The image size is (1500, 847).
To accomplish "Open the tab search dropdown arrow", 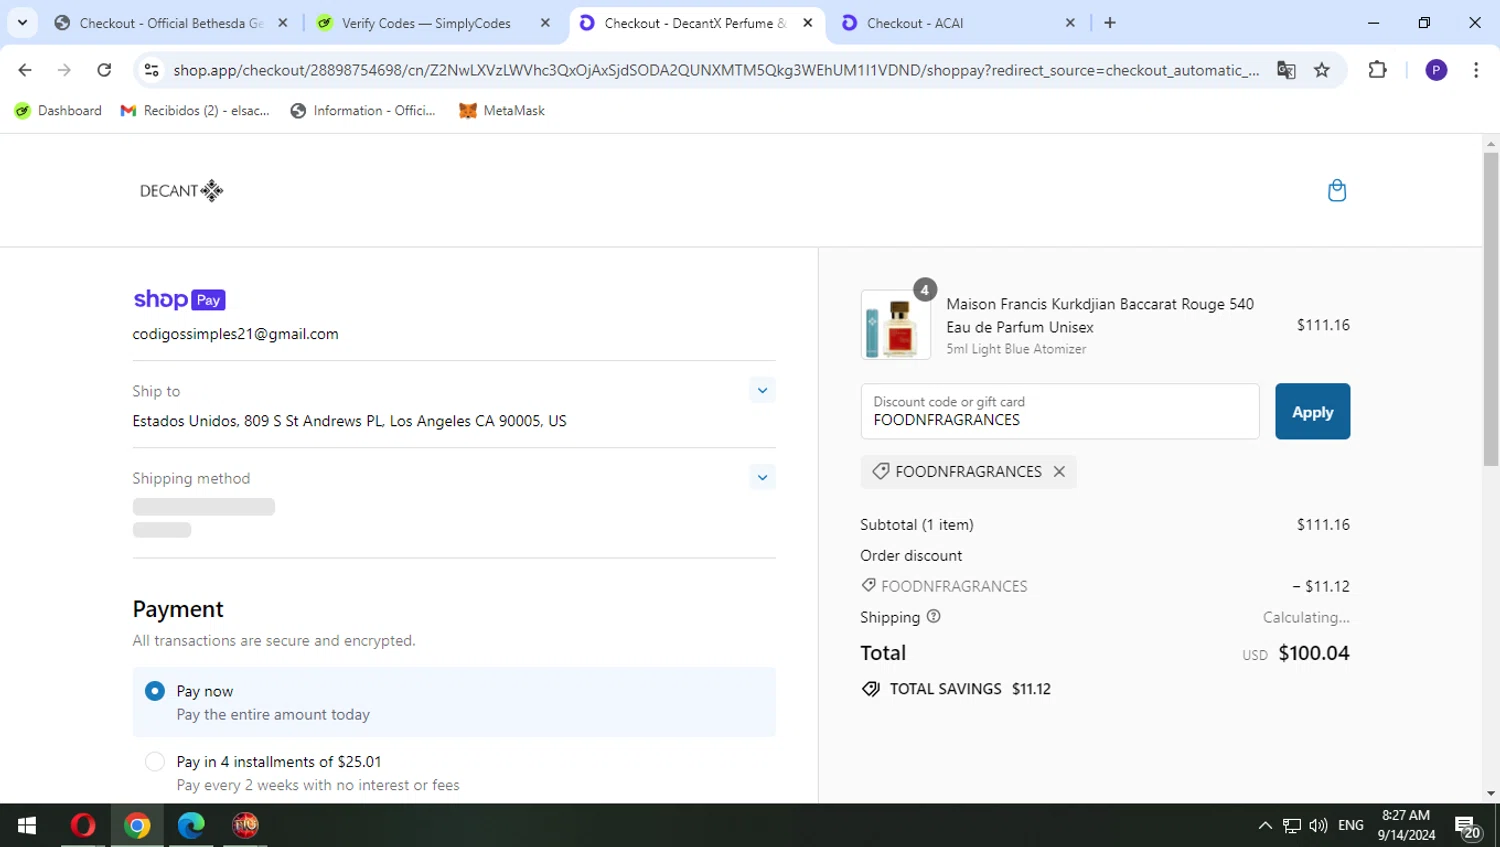I will (22, 23).
